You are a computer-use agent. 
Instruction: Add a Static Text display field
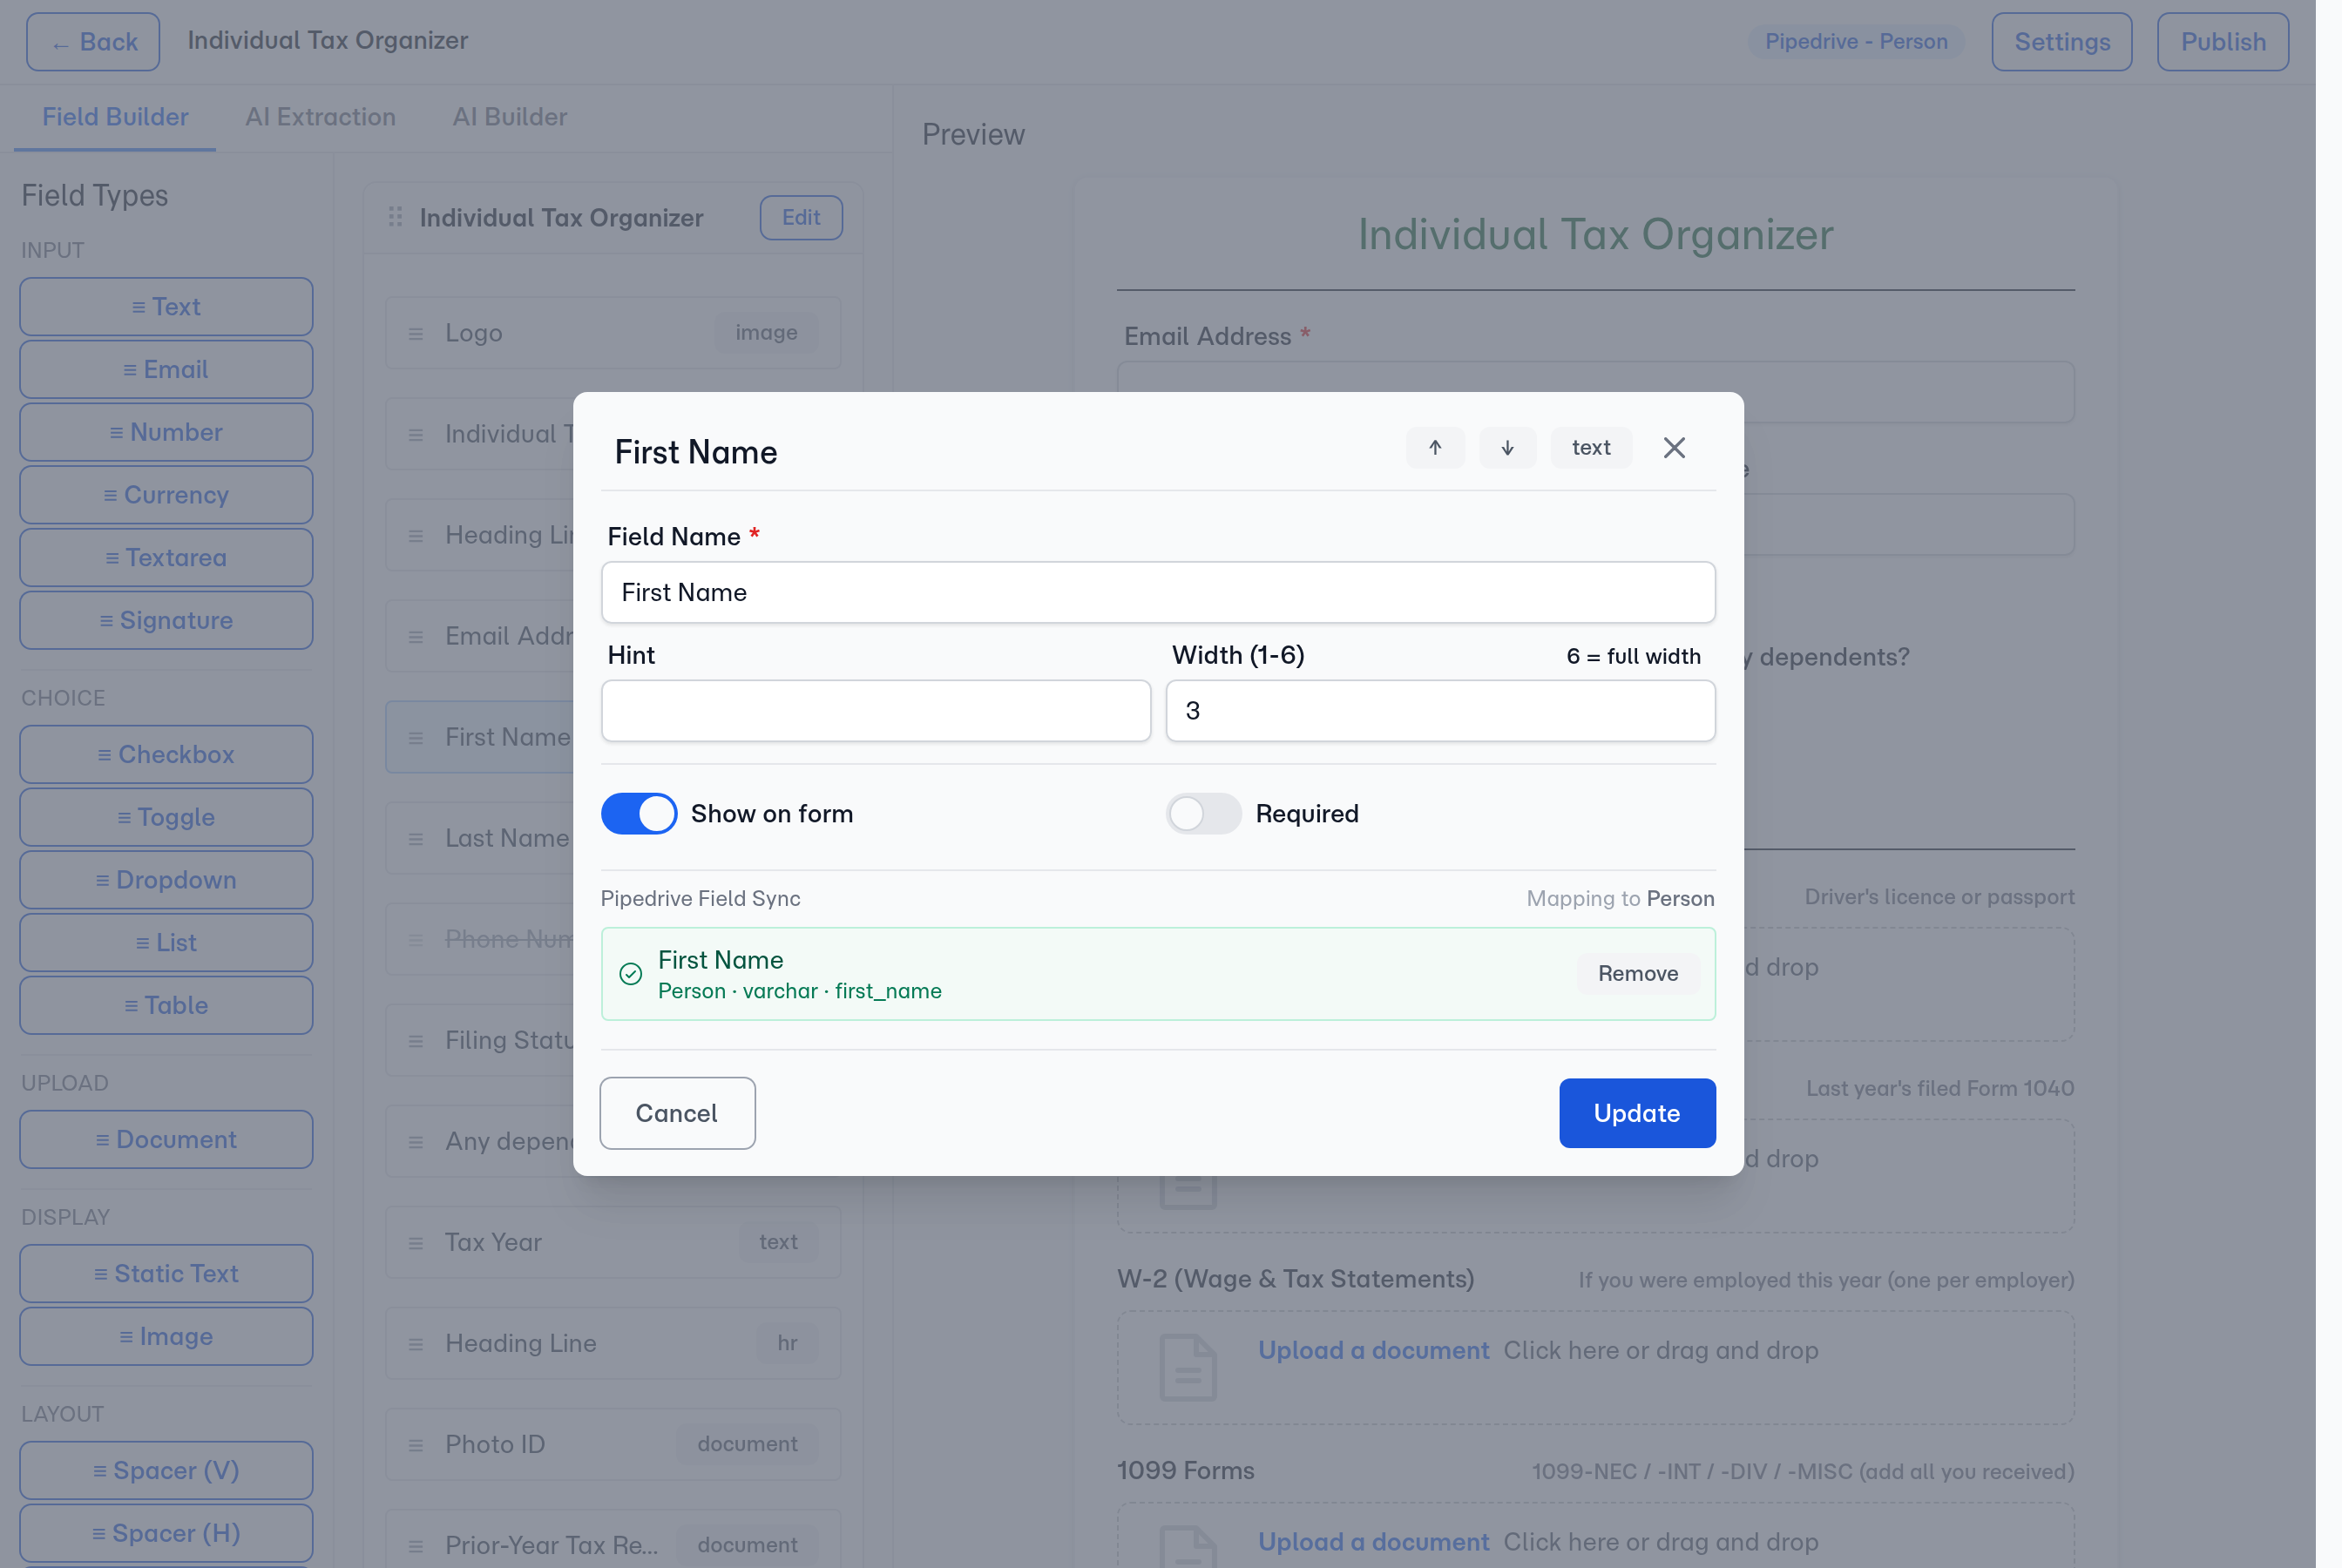[x=166, y=1273]
